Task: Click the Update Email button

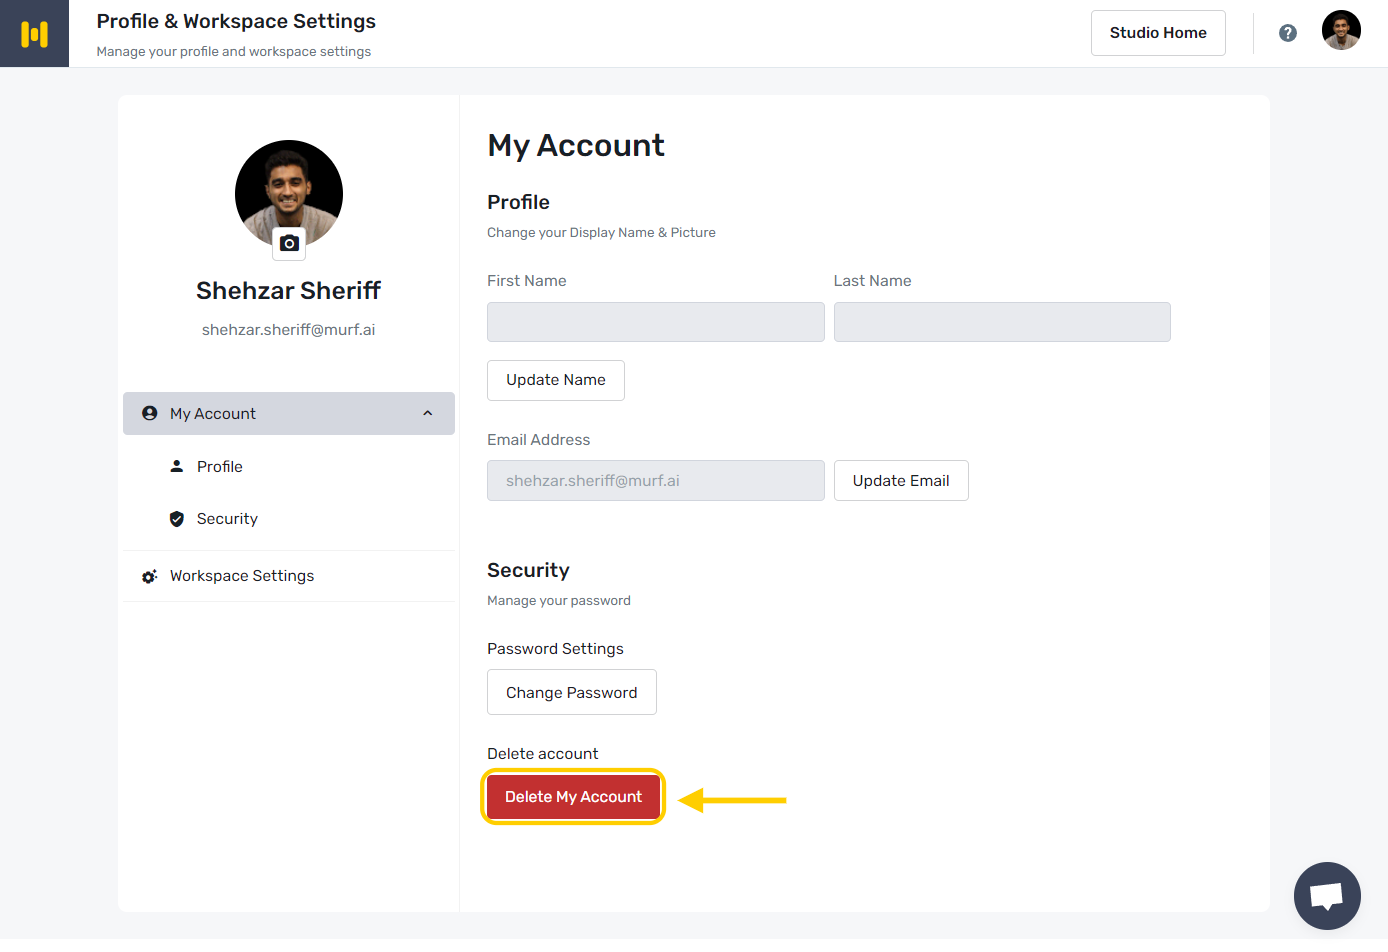Action: tap(901, 481)
